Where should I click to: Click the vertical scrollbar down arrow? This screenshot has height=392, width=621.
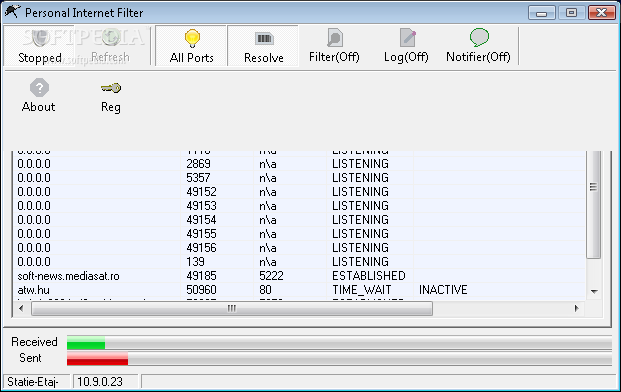pos(594,291)
